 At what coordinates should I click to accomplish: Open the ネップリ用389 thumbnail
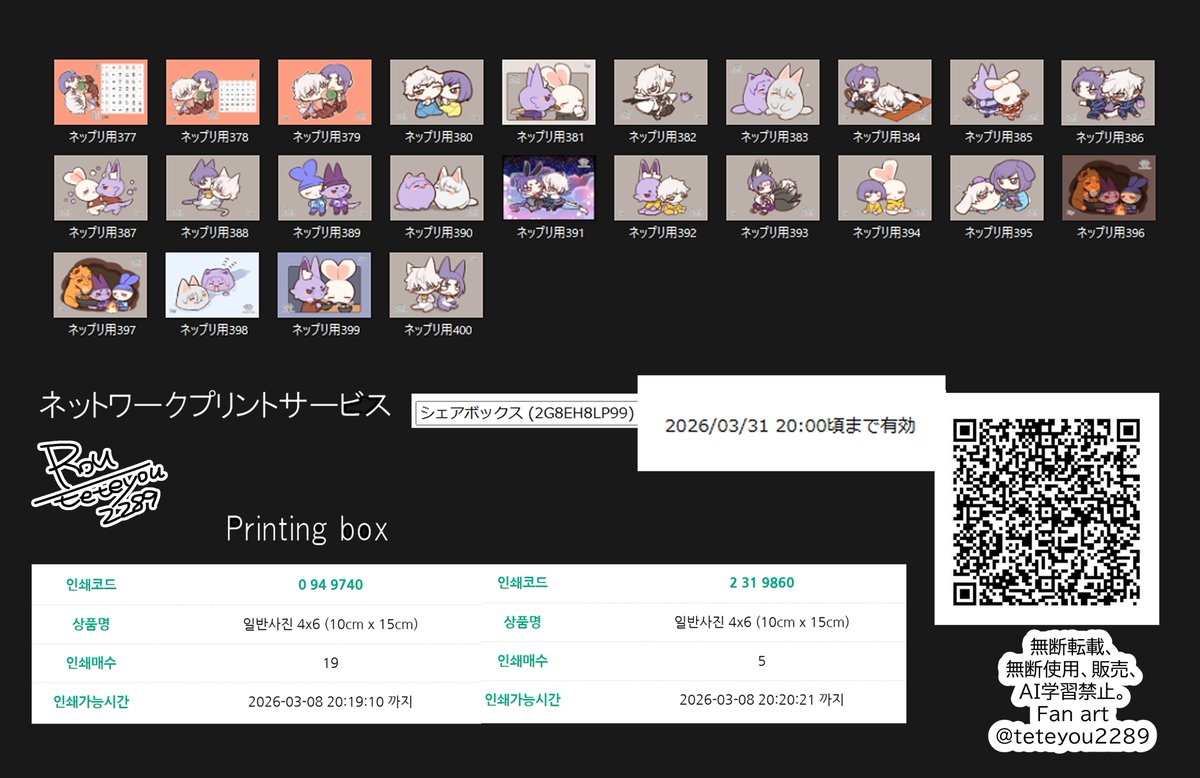point(325,188)
